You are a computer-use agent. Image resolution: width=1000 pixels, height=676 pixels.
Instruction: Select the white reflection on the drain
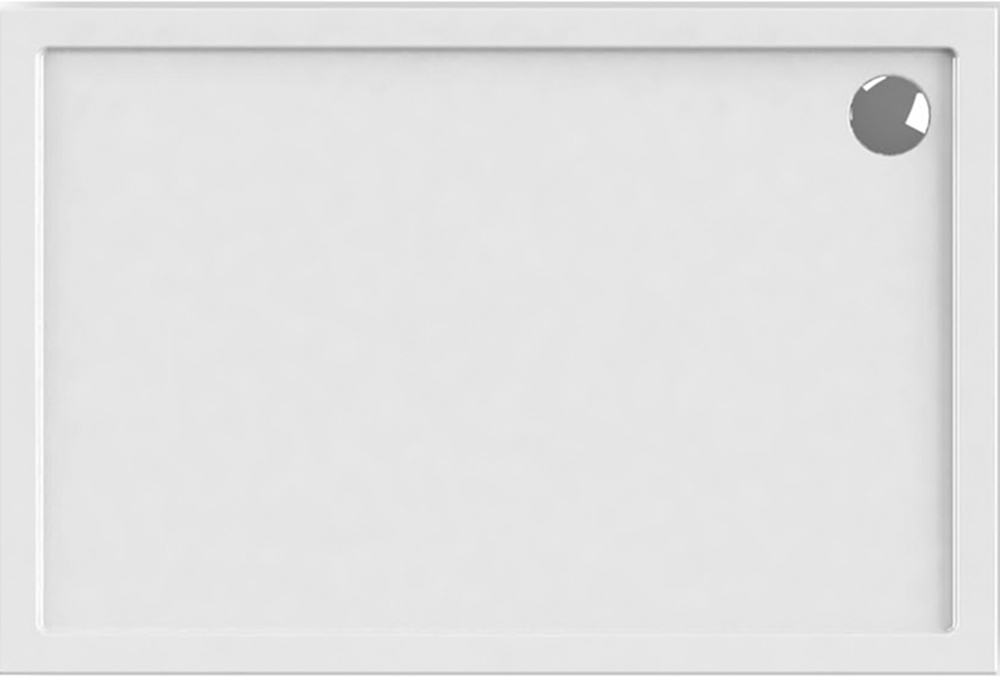click(x=918, y=112)
